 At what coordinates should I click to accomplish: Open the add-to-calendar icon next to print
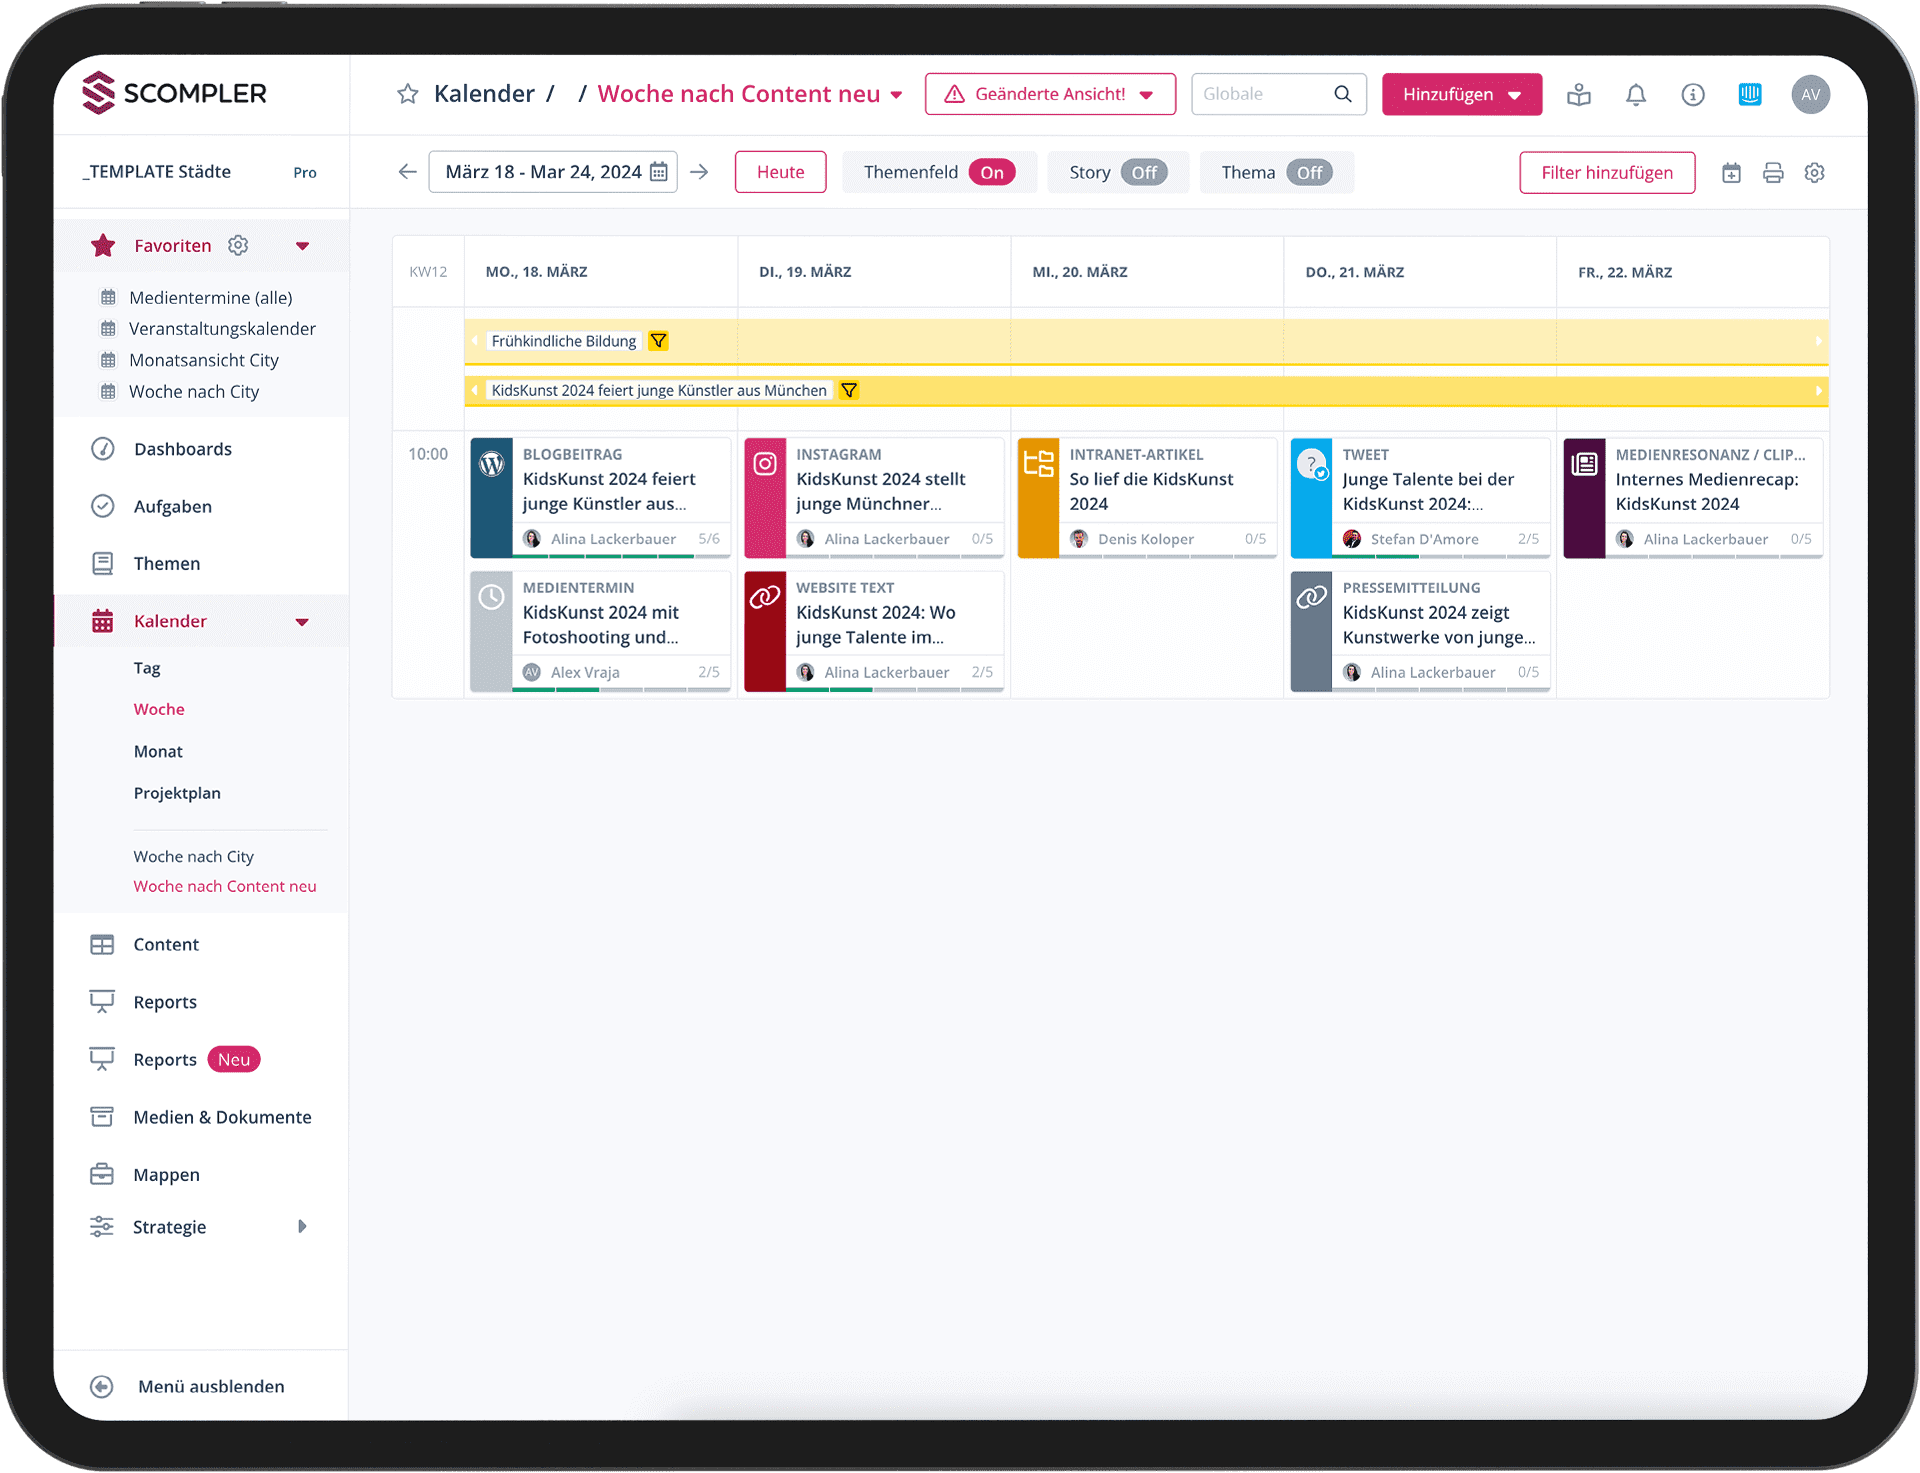[1732, 172]
